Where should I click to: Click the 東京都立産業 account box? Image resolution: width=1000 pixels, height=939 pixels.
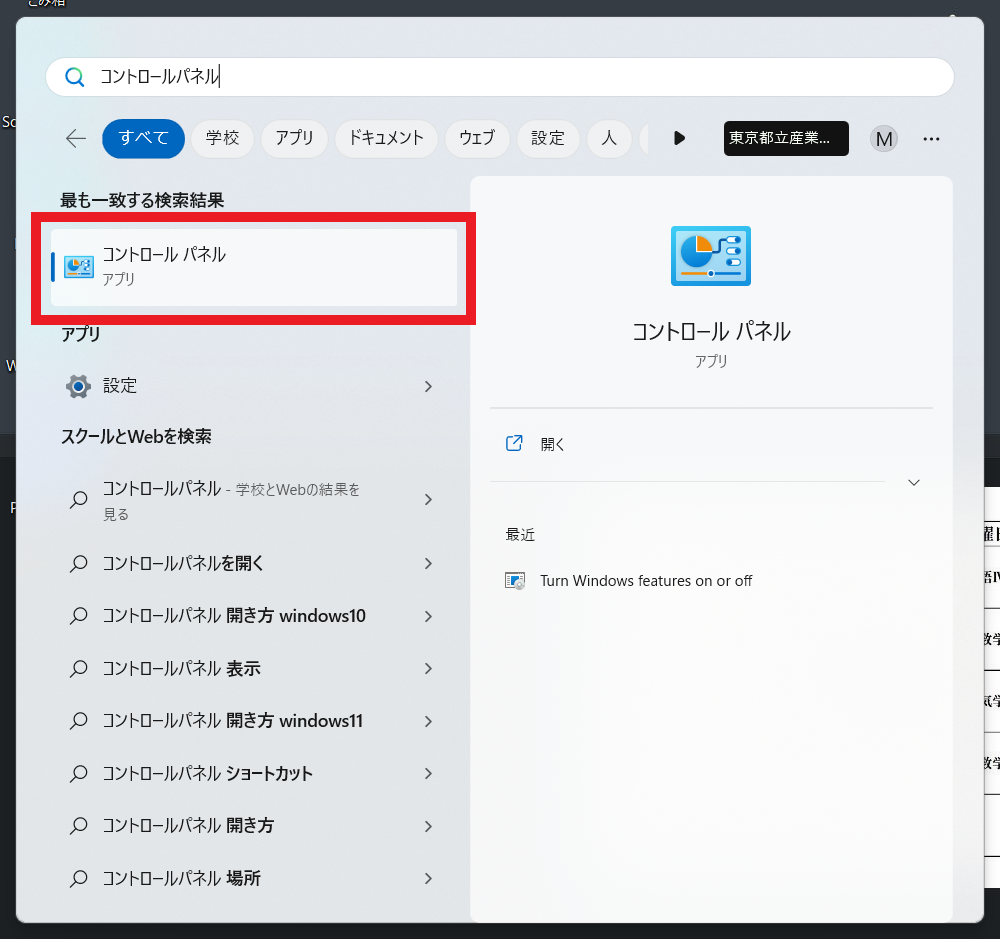(x=786, y=139)
